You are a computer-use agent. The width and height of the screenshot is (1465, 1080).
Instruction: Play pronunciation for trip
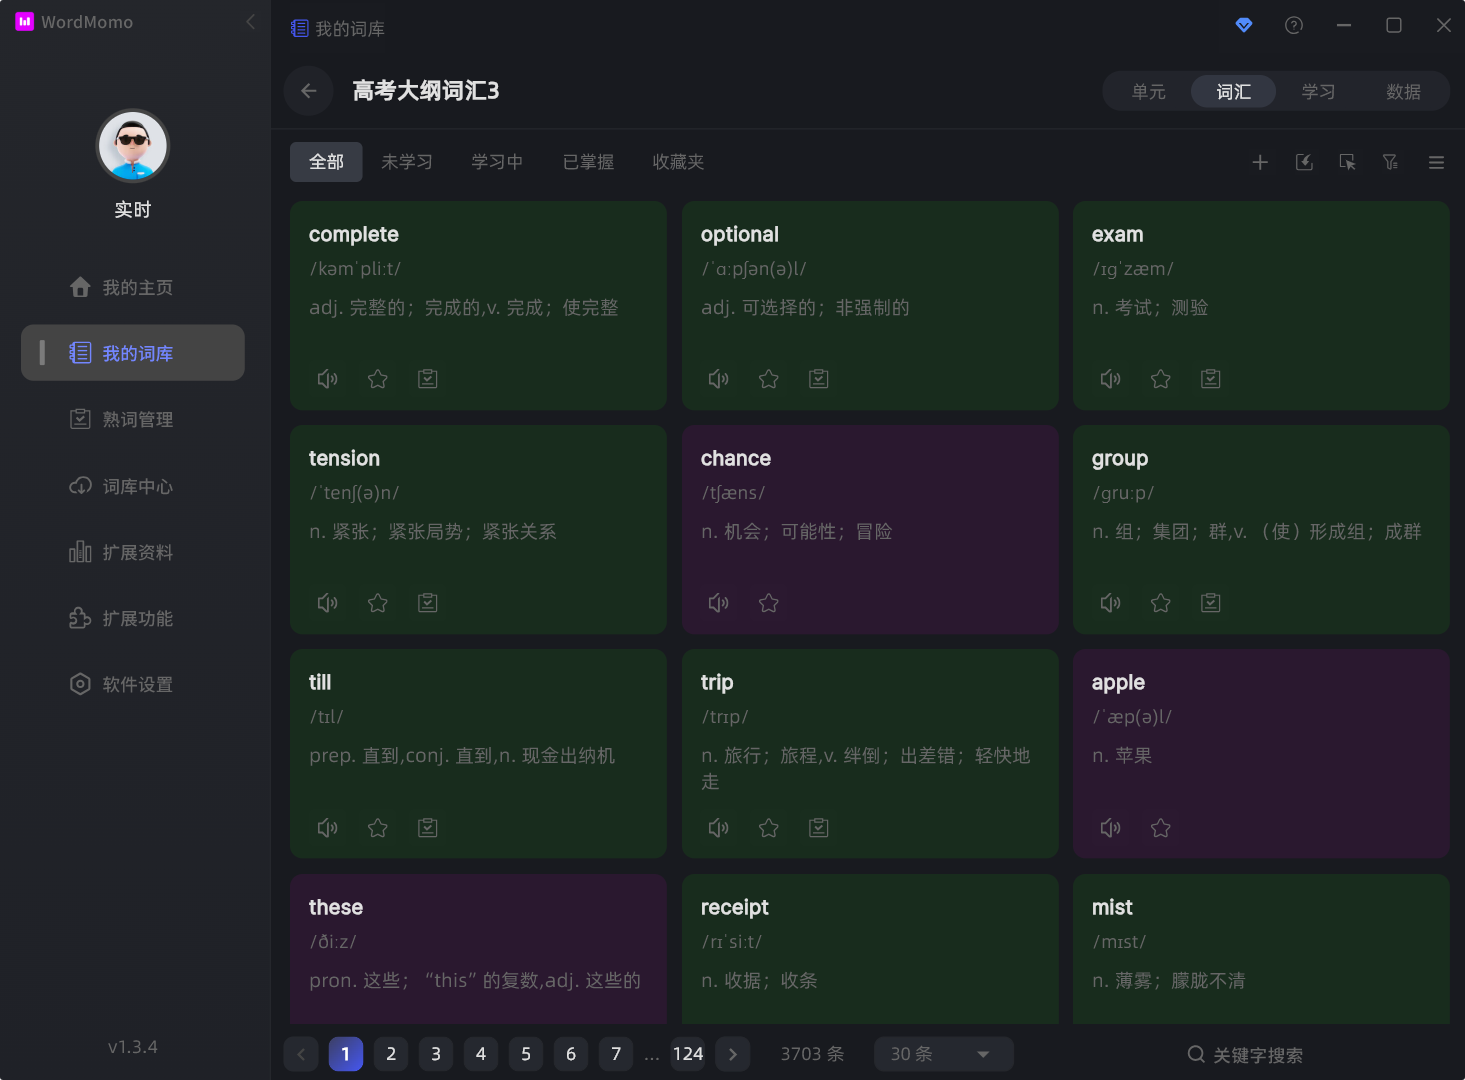(x=718, y=828)
